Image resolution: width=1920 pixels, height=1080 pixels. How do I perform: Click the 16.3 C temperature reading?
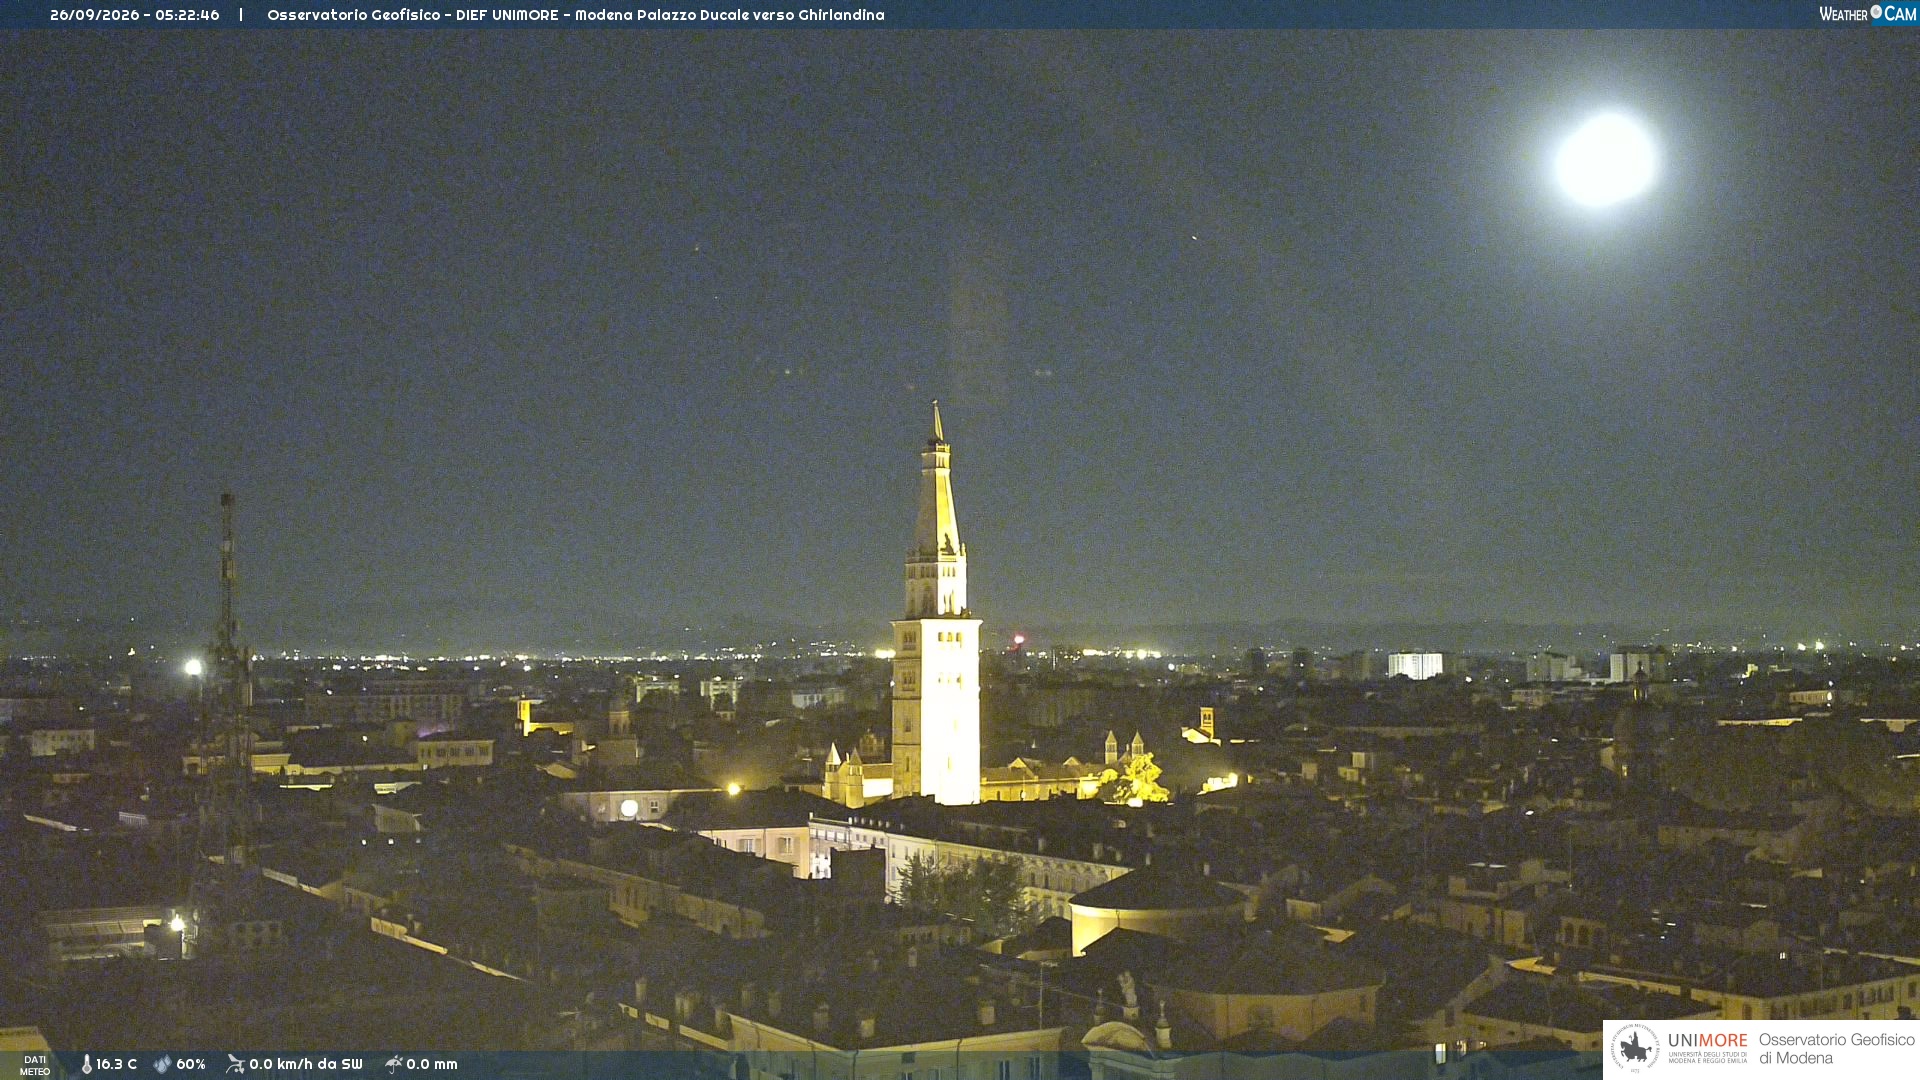point(116,1064)
